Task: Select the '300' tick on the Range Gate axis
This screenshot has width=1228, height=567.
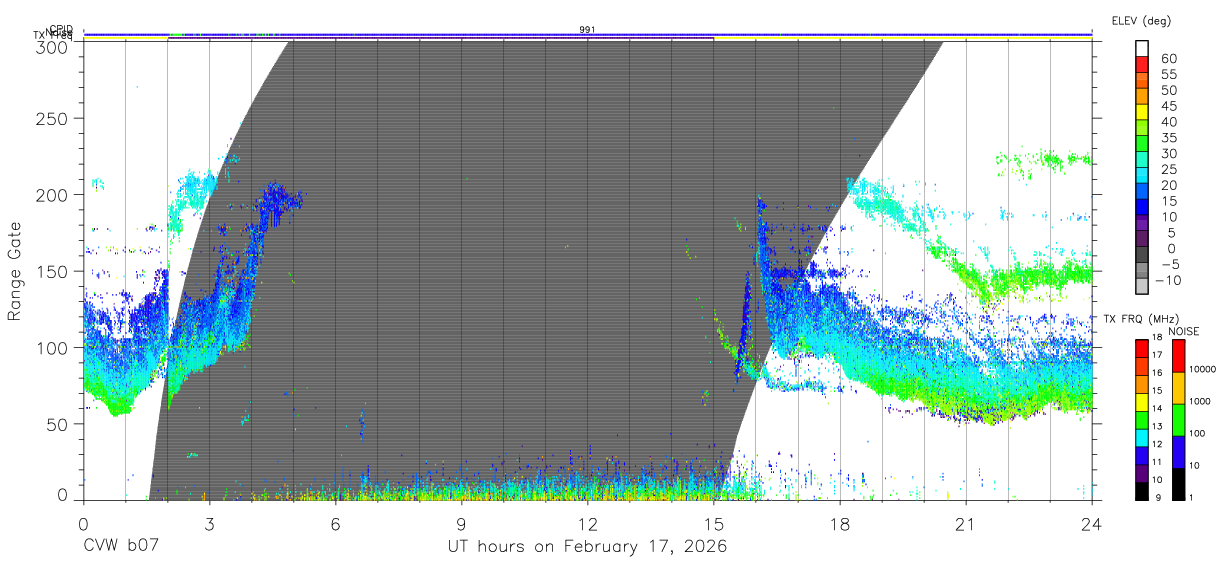Action: click(x=53, y=47)
